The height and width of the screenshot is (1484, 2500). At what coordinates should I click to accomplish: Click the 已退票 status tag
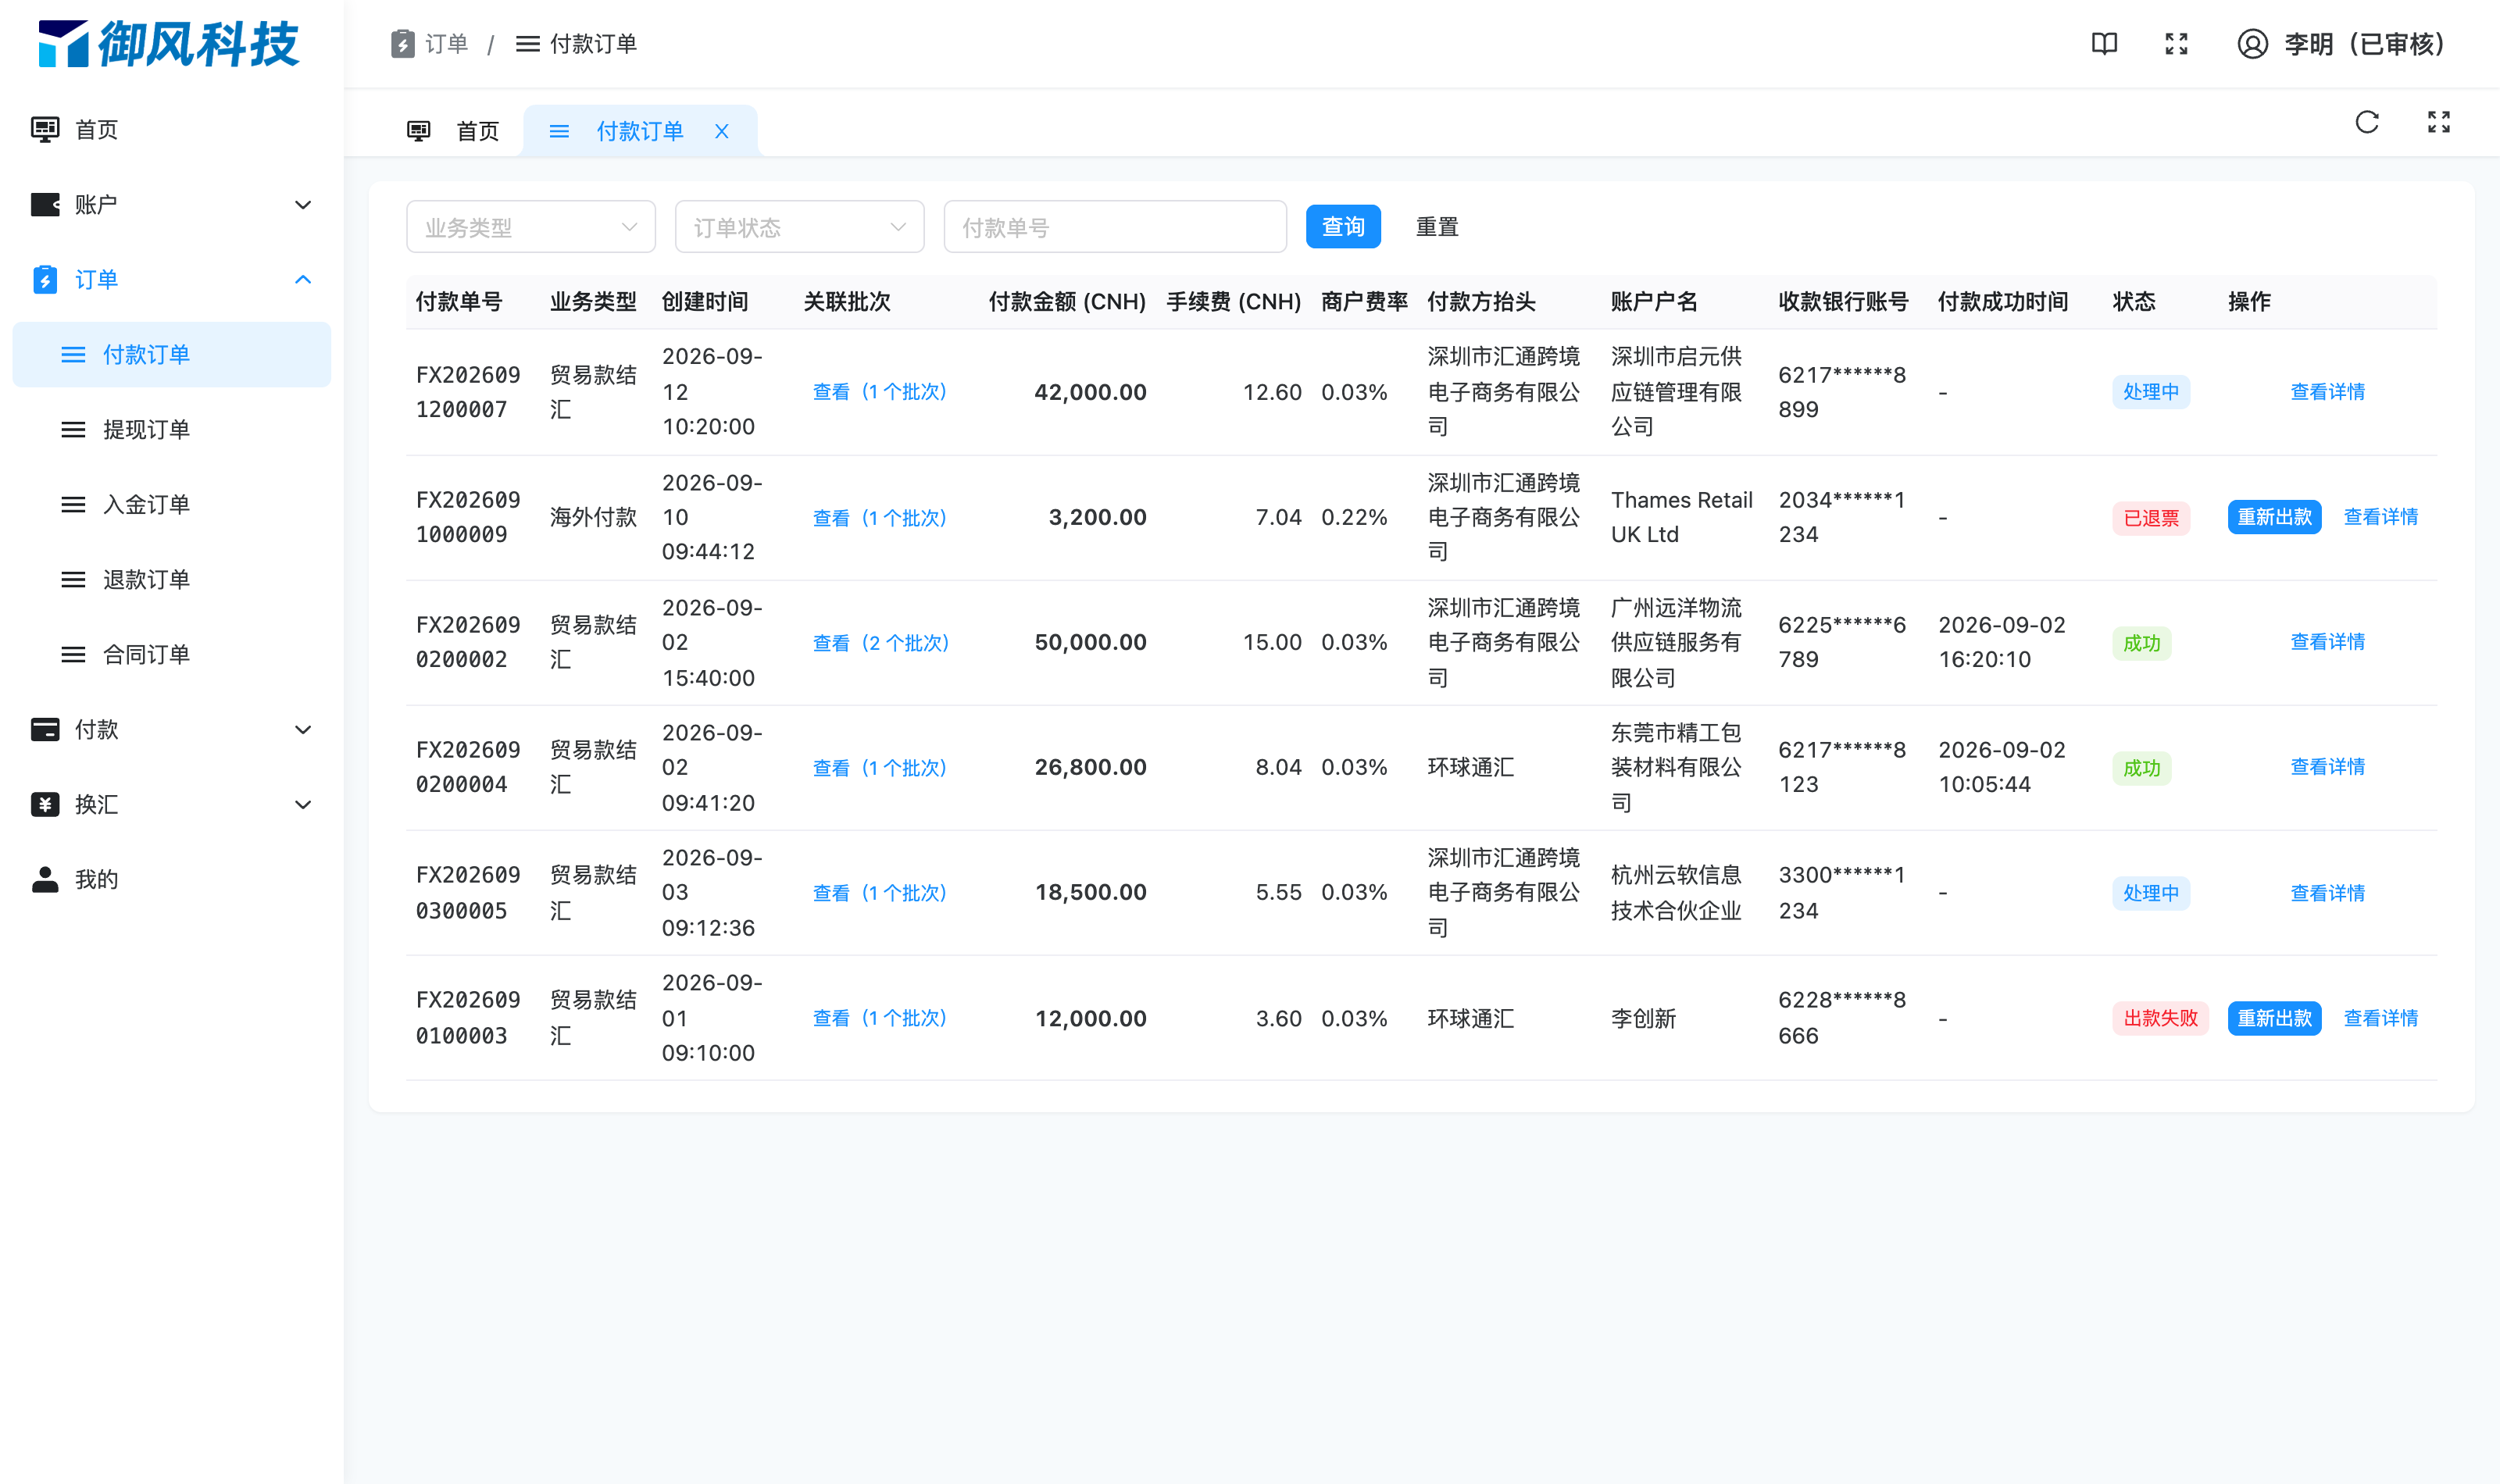coord(2151,518)
